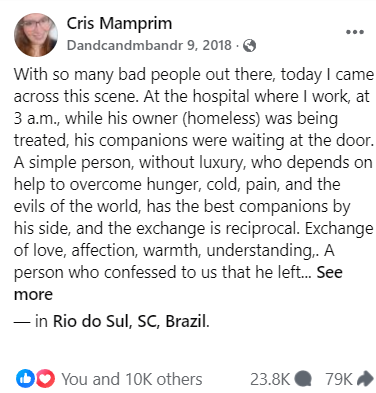Click the first line starting With so many
Image resolution: width=376 pixels, height=393 pixels.
click(194, 74)
